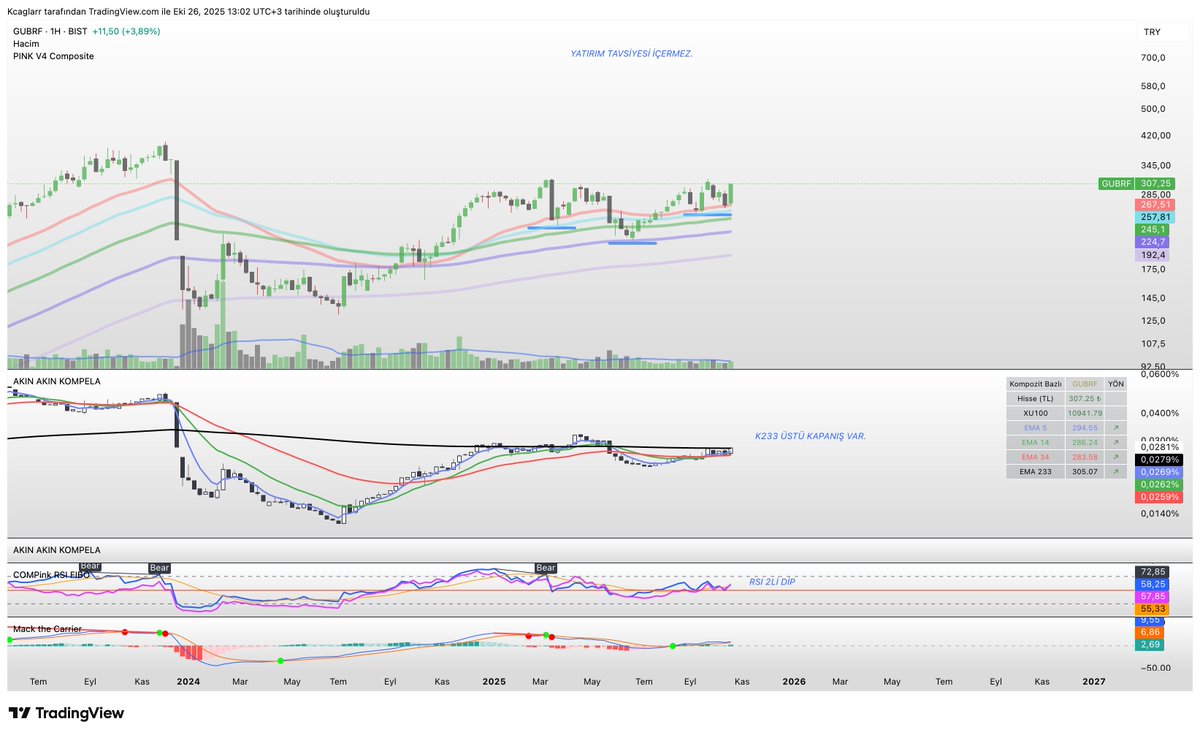1200x735 pixels.
Task: Click the 305.07 value in EMA 233 row
Action: point(1084,471)
